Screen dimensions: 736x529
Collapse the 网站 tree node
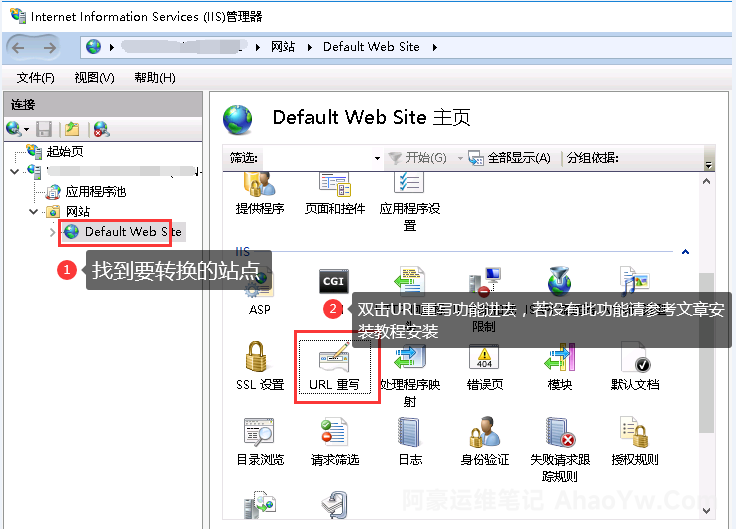[x=35, y=212]
